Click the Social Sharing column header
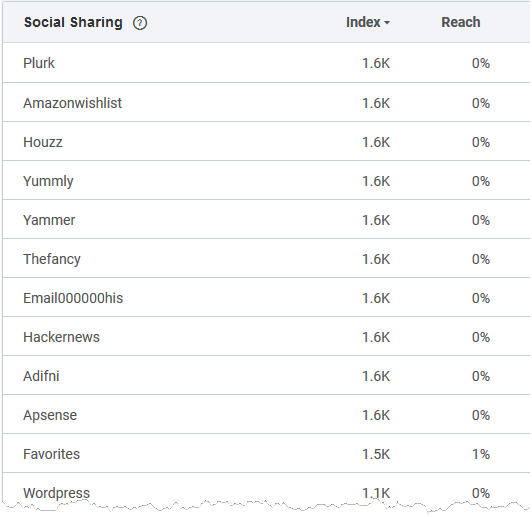Viewport: 532px width, 517px height. click(x=73, y=22)
